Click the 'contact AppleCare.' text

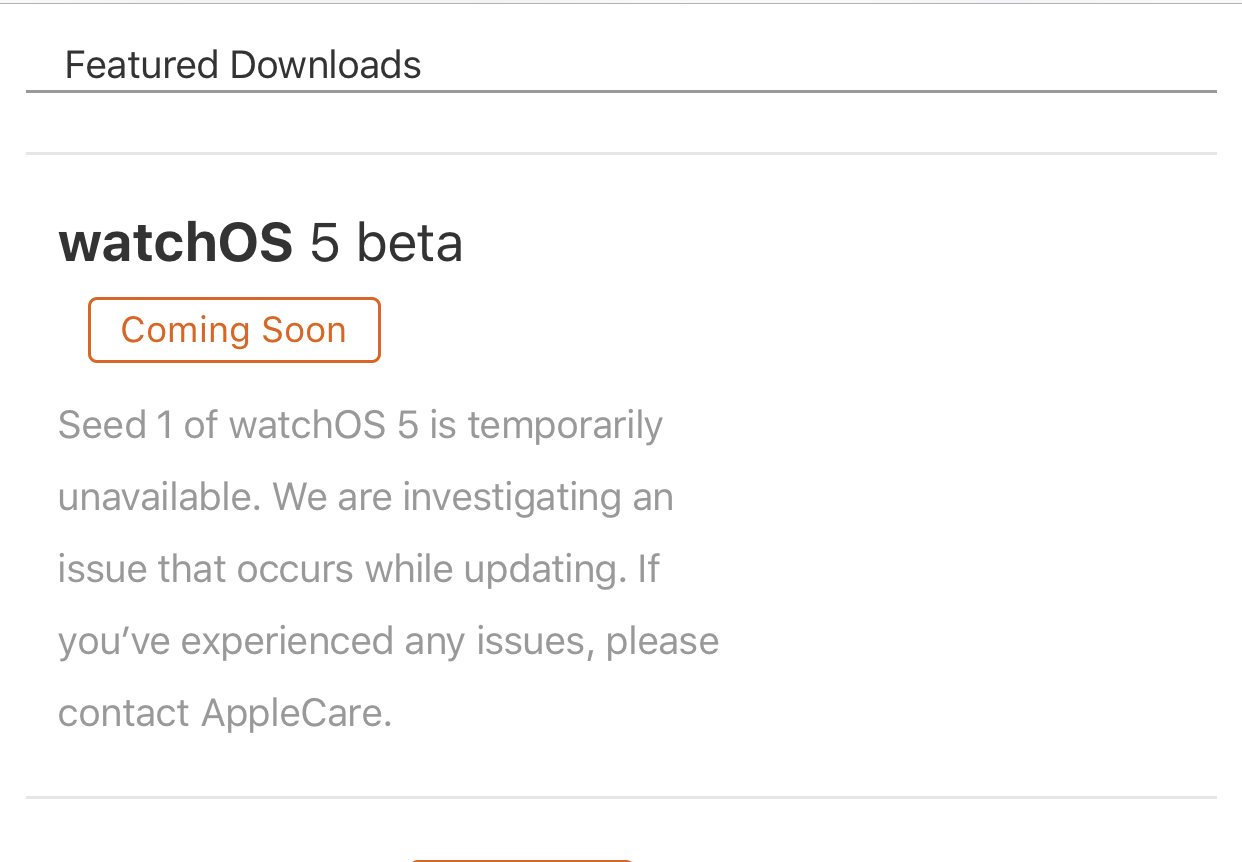(225, 713)
